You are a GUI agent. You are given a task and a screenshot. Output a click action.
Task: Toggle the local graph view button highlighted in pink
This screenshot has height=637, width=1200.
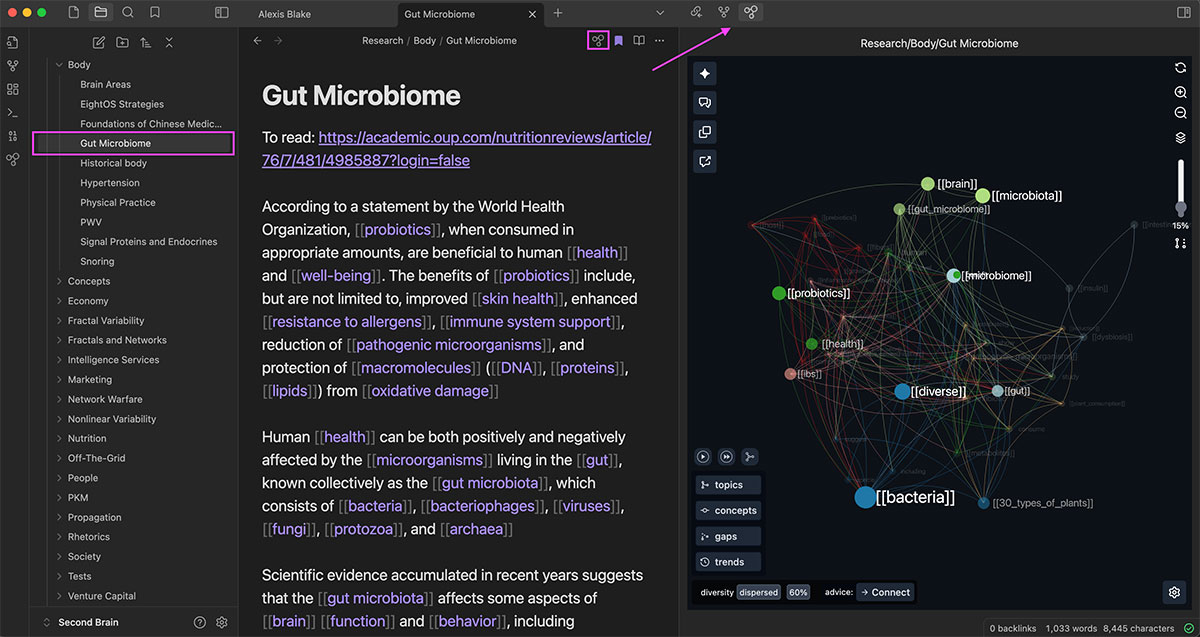[x=597, y=40]
